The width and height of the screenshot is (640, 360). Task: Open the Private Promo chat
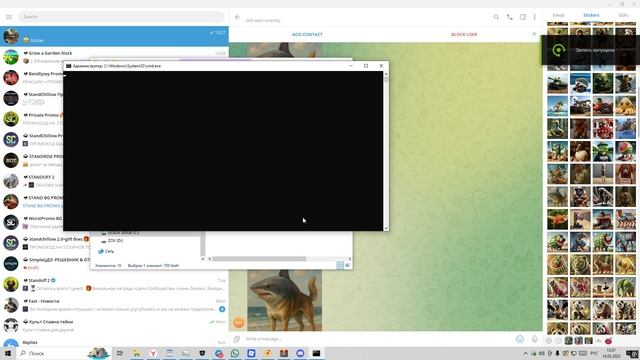(x=32, y=119)
